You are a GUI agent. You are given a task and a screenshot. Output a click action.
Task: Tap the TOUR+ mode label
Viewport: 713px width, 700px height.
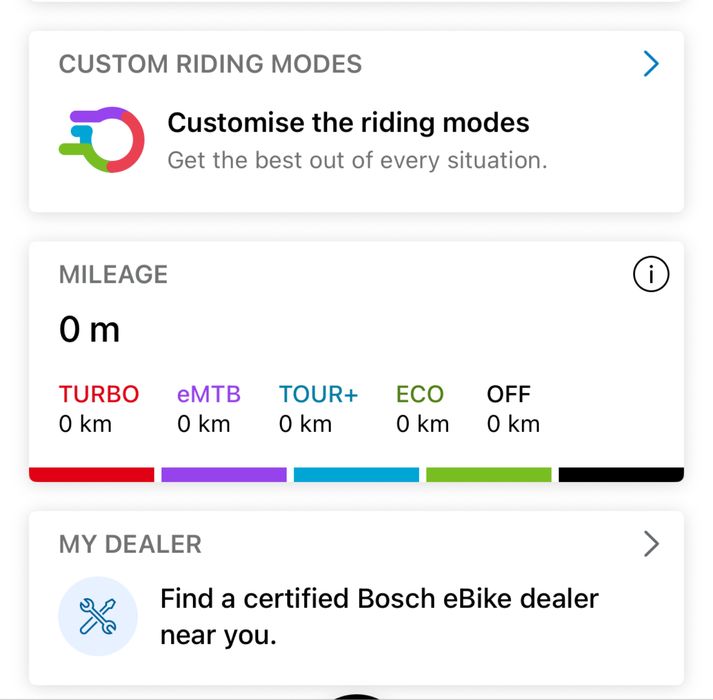(318, 394)
